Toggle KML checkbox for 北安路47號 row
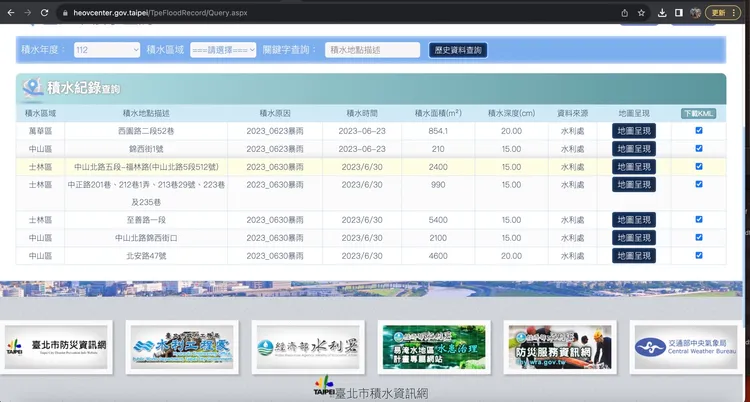Screen dimensions: 750x402 point(699,256)
